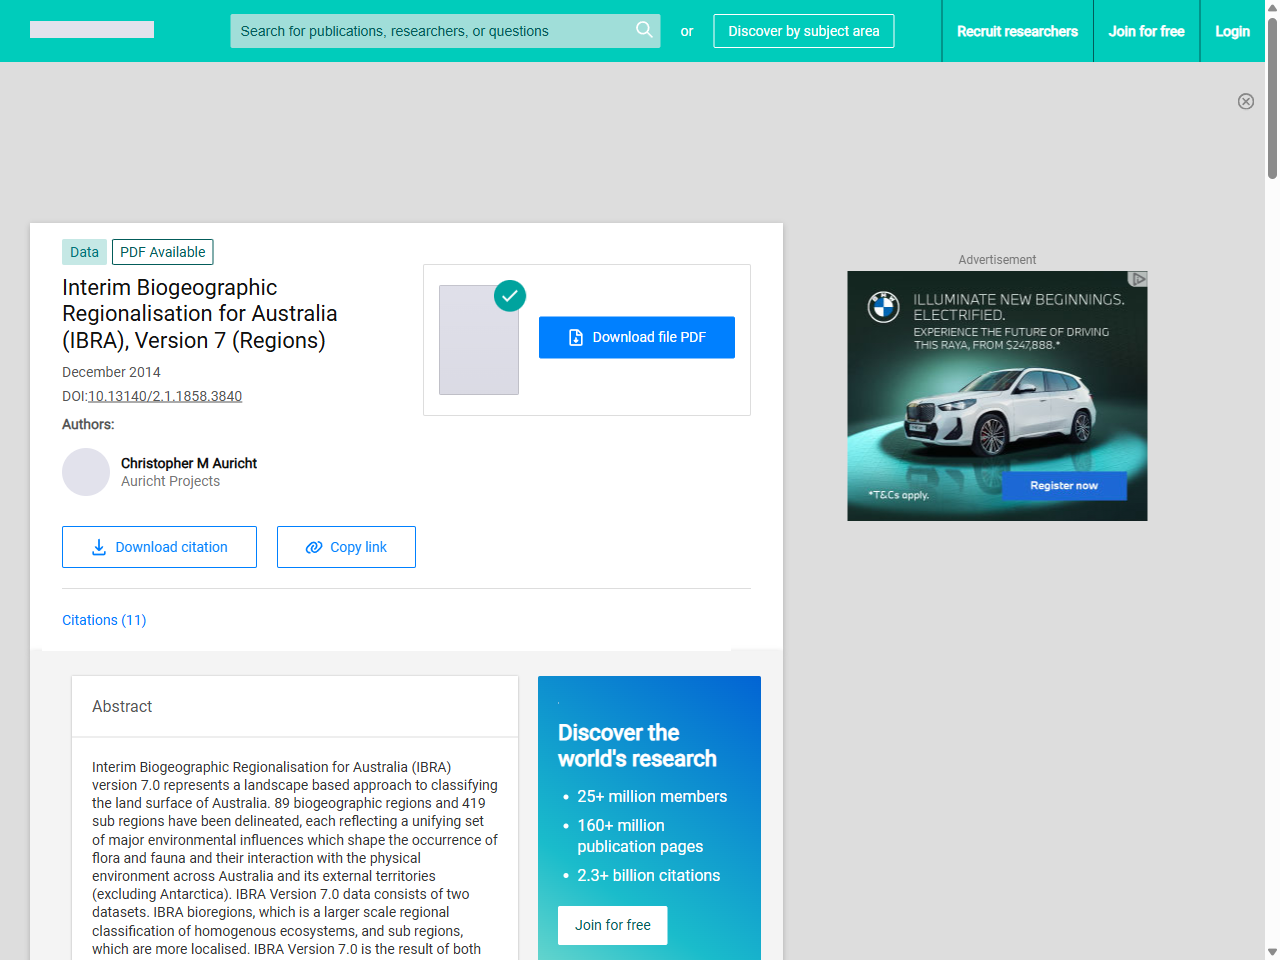Click the search magnifier icon
The height and width of the screenshot is (960, 1280).
[644, 30]
